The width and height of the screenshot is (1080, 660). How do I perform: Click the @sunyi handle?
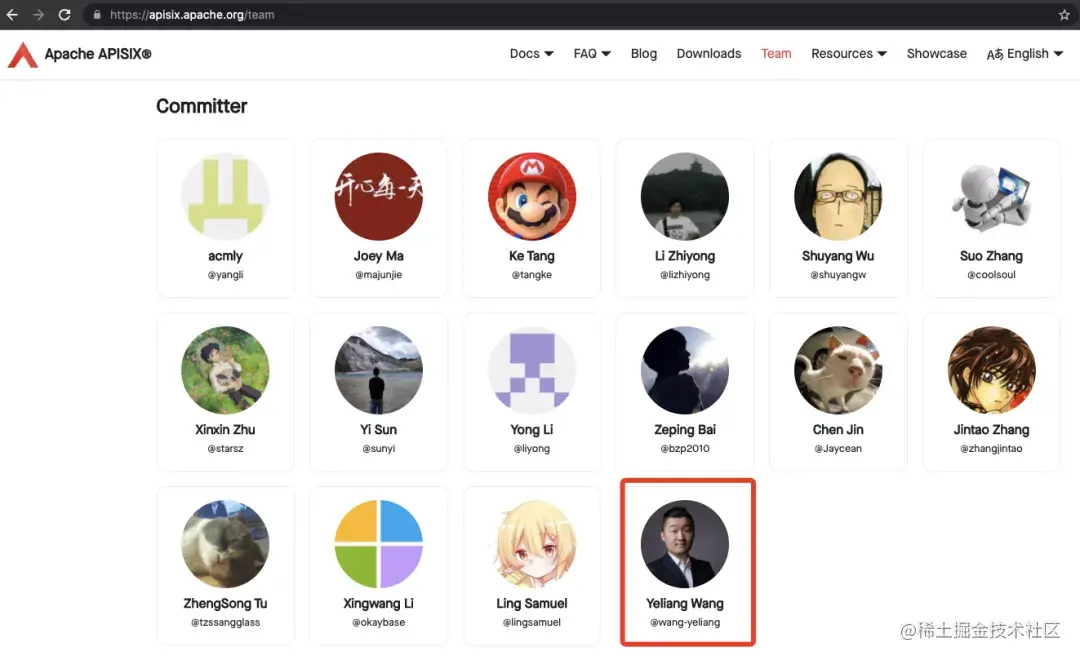pyautogui.click(x=378, y=448)
